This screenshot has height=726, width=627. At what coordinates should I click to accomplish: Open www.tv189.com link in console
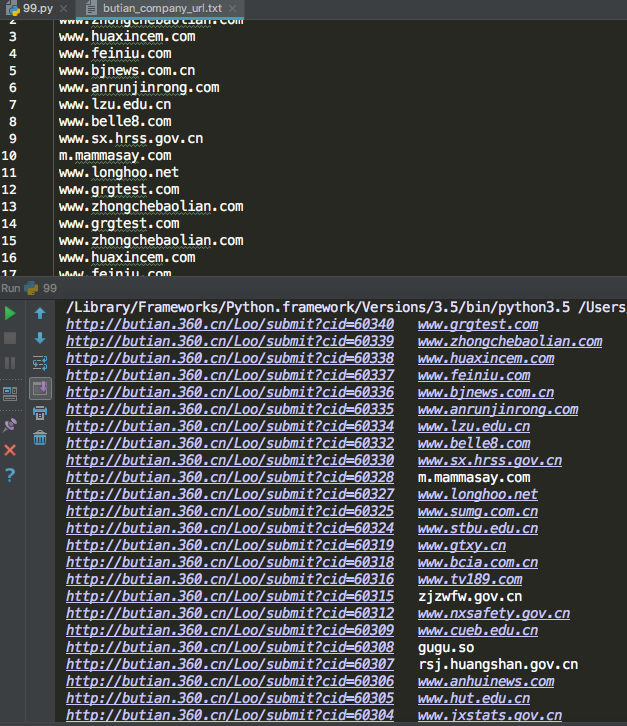470,579
